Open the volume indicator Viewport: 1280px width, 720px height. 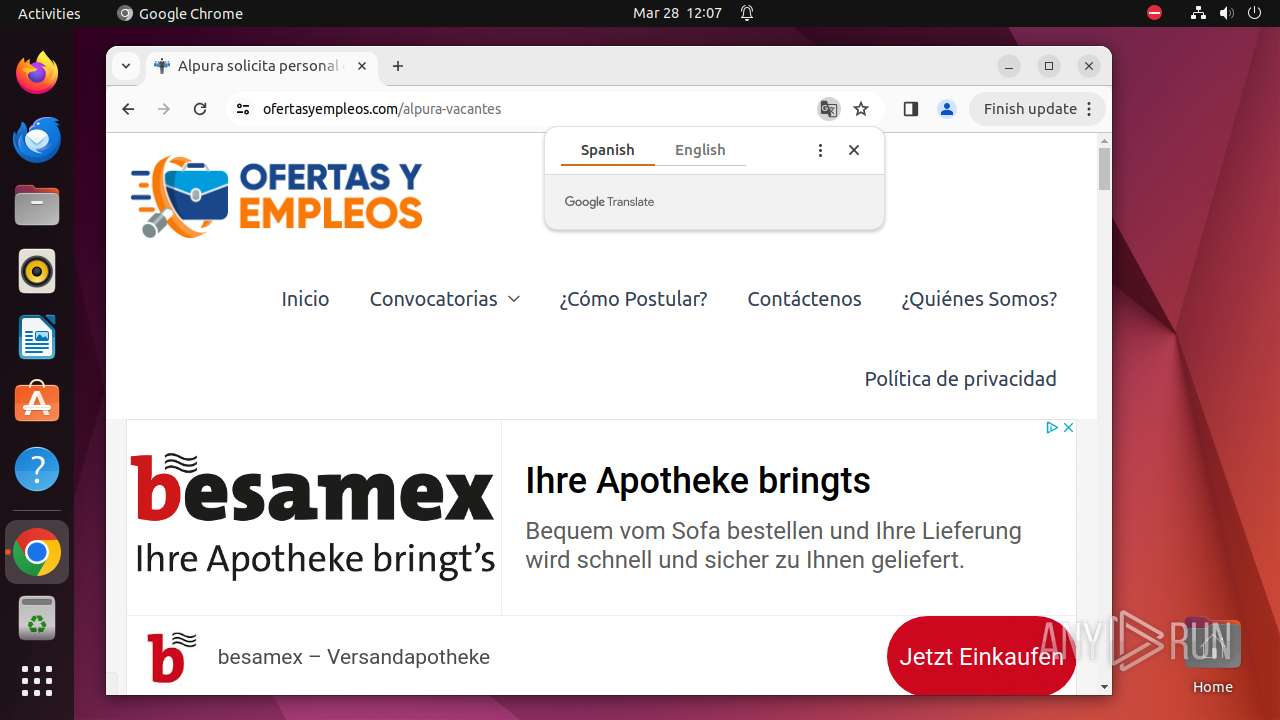(1227, 13)
